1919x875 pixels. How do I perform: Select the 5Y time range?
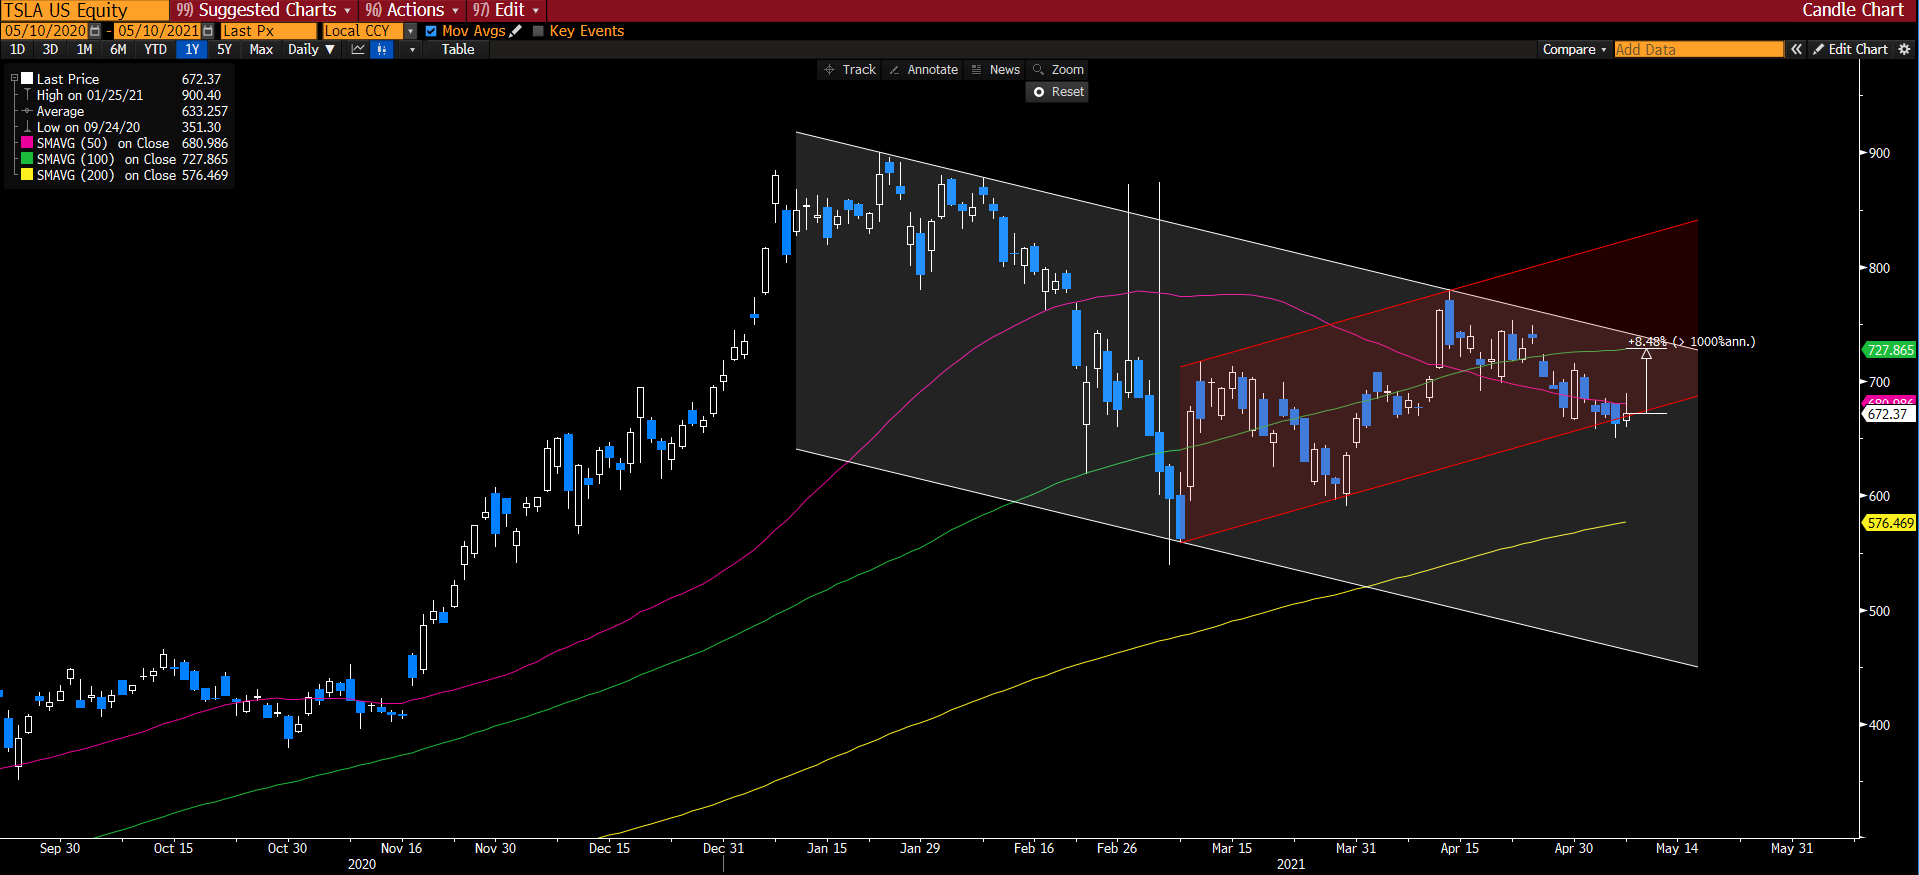pyautogui.click(x=224, y=49)
